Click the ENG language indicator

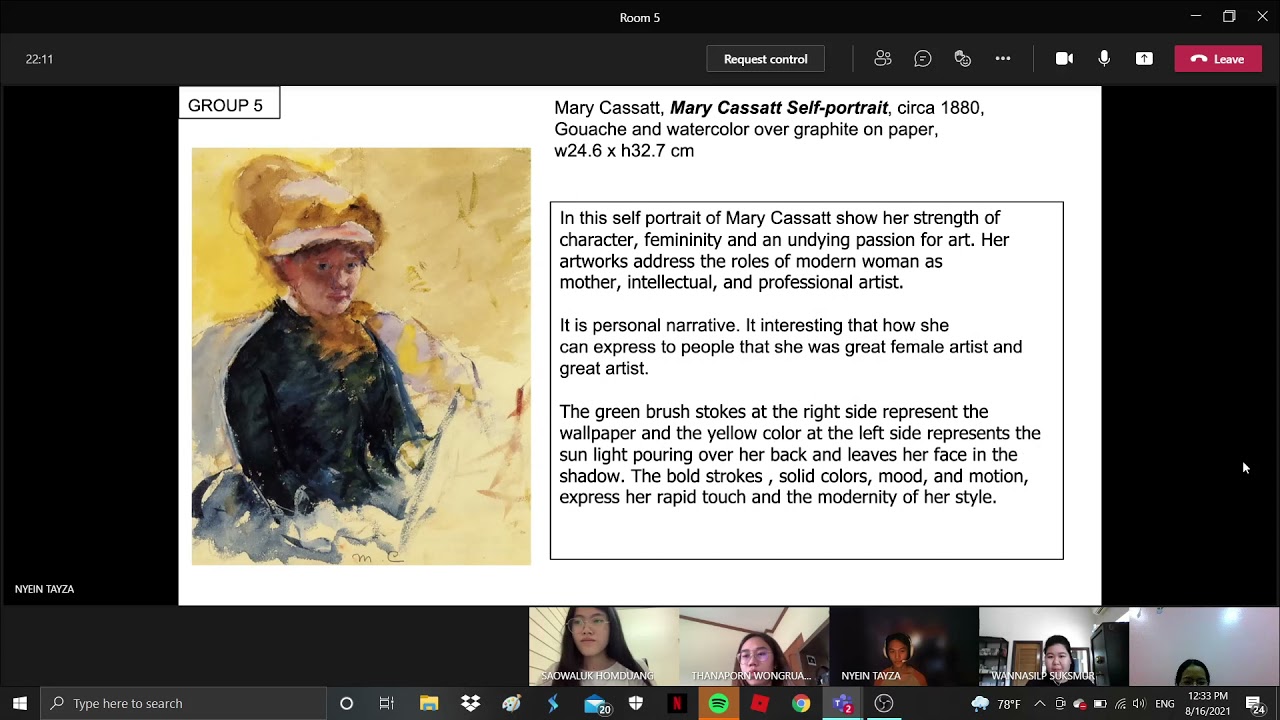pos(1165,704)
